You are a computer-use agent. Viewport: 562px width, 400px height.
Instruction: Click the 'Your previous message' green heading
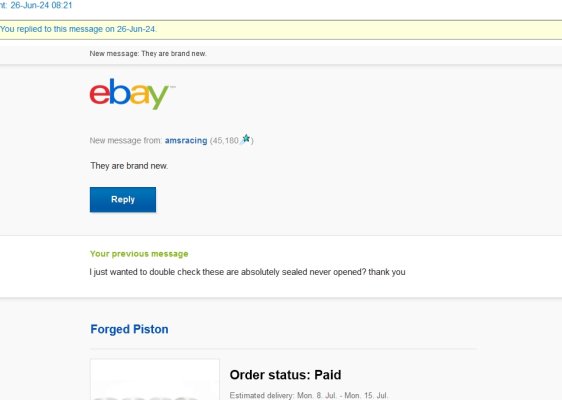click(x=139, y=254)
